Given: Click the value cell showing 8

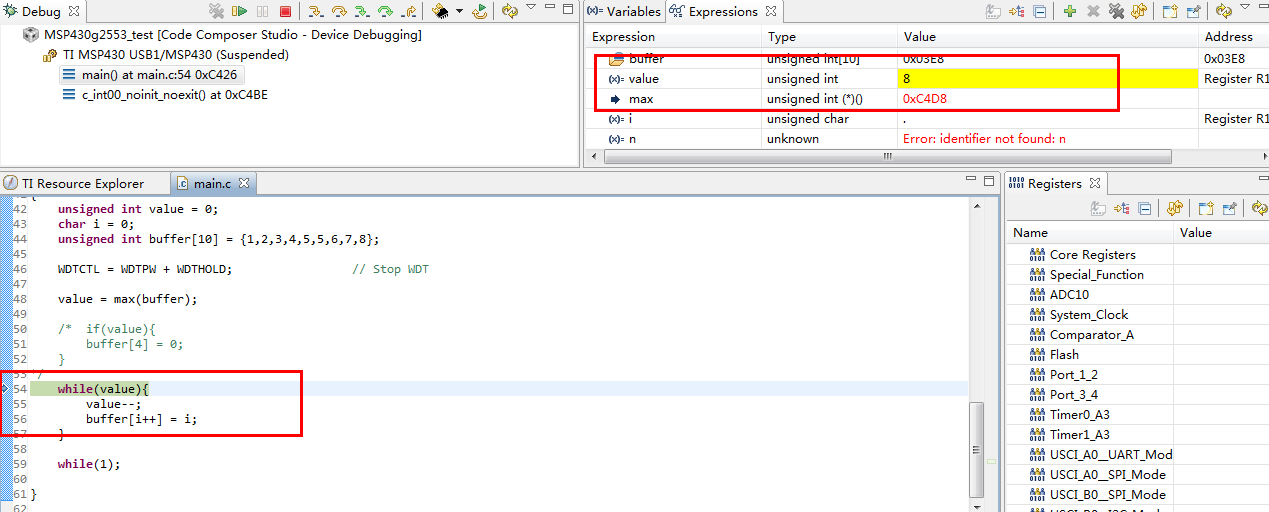Looking at the screenshot, I should pos(1047,78).
